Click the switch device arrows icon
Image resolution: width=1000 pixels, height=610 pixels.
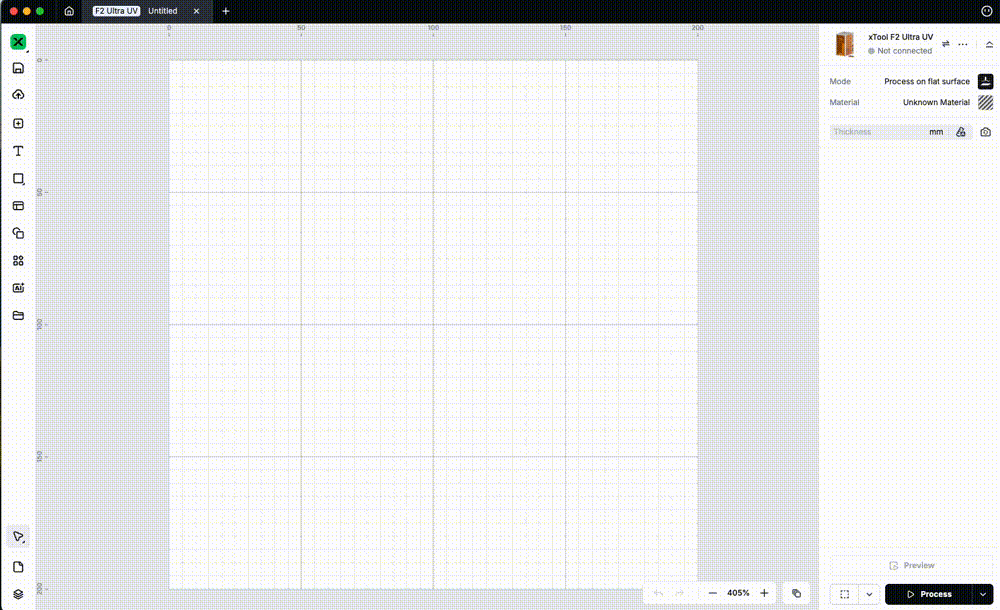click(946, 44)
